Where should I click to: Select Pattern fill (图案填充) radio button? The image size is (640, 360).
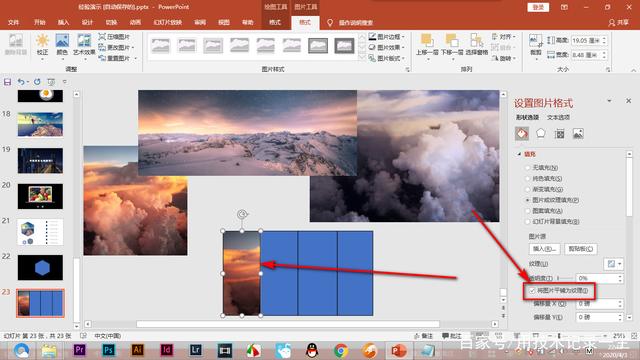(x=527, y=211)
